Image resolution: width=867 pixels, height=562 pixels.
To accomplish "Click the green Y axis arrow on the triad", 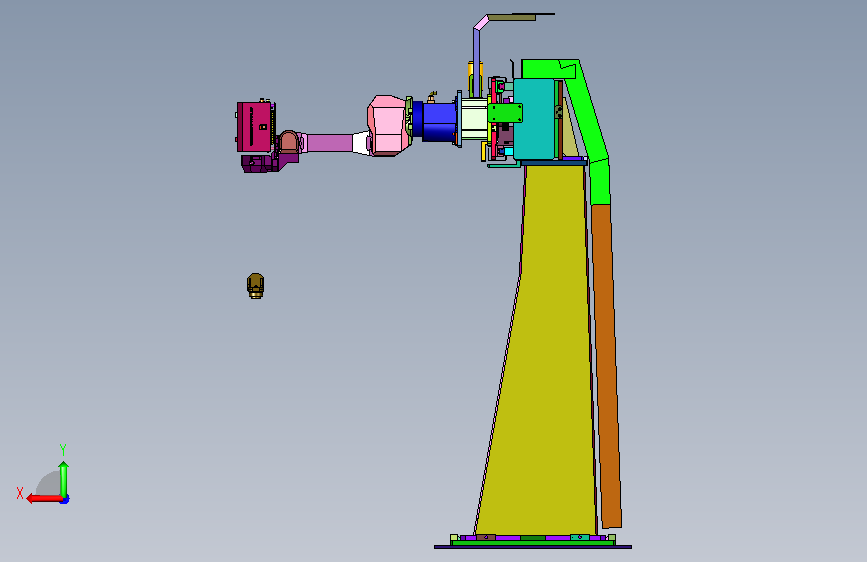I will 64,480.
